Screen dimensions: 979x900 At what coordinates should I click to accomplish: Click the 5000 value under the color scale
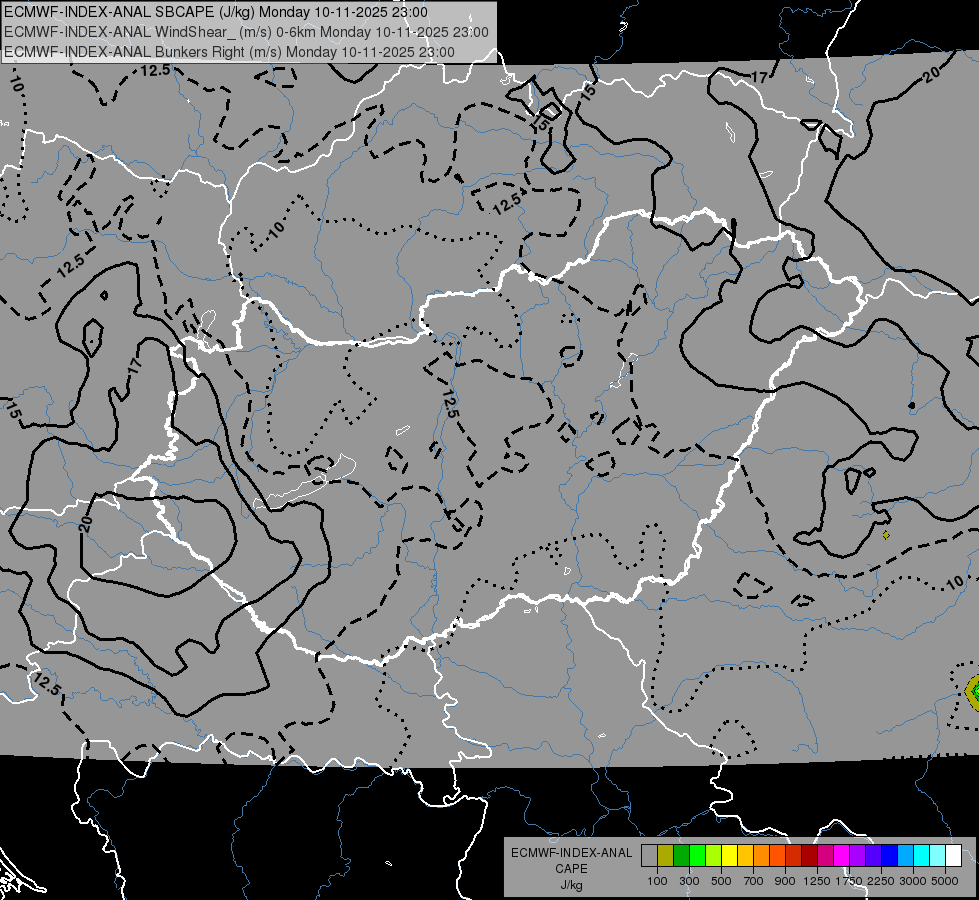tap(945, 881)
